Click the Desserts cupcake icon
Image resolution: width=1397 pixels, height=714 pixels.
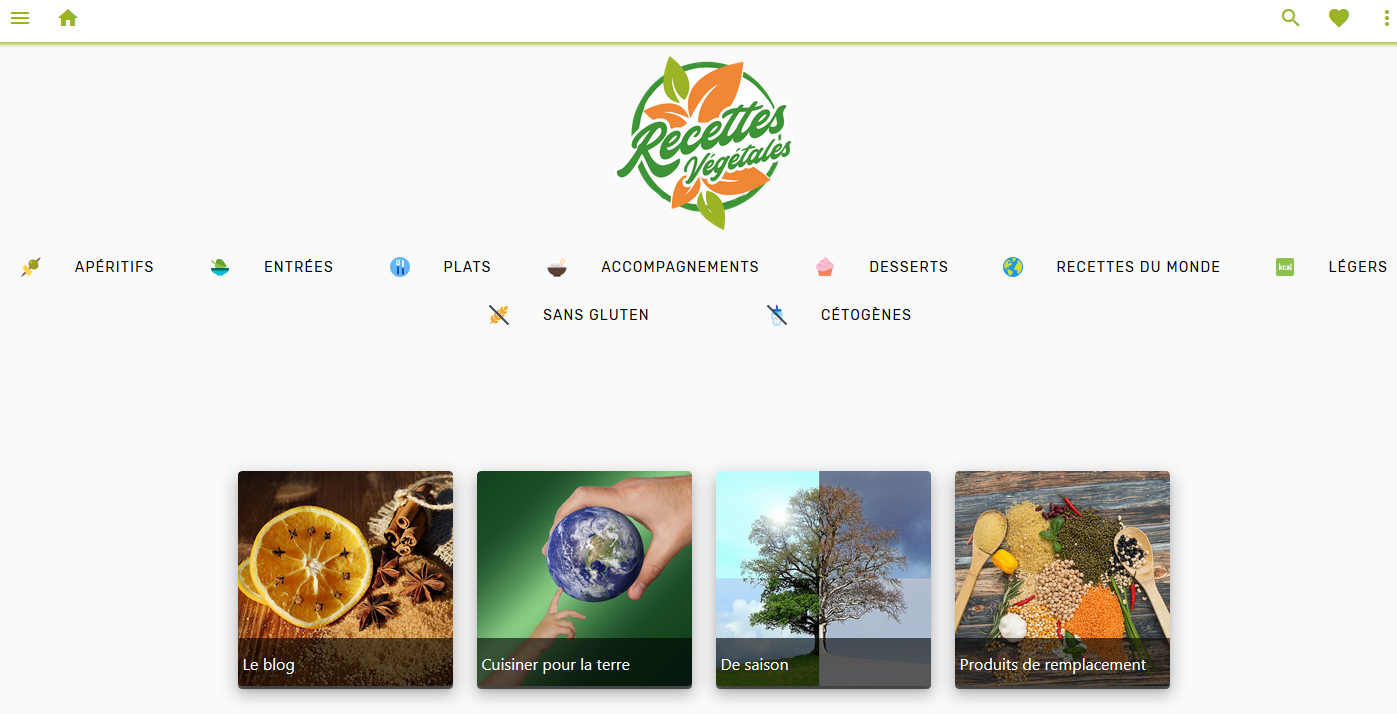tap(825, 267)
